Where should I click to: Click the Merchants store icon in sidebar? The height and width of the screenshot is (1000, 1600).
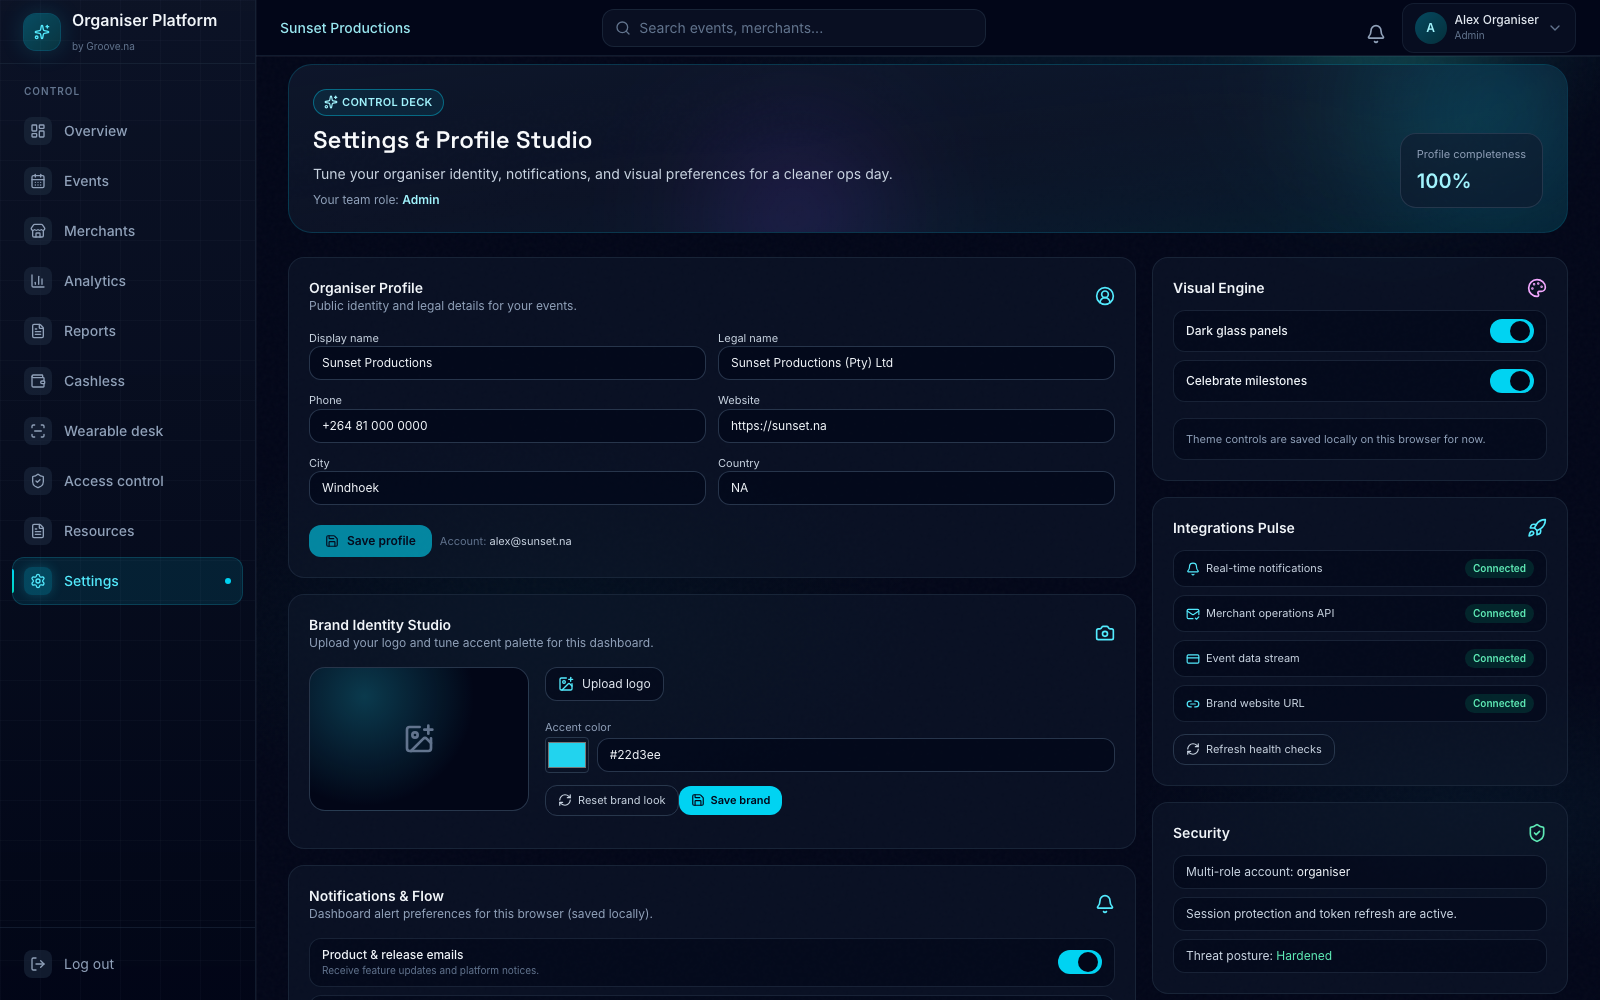(38, 231)
